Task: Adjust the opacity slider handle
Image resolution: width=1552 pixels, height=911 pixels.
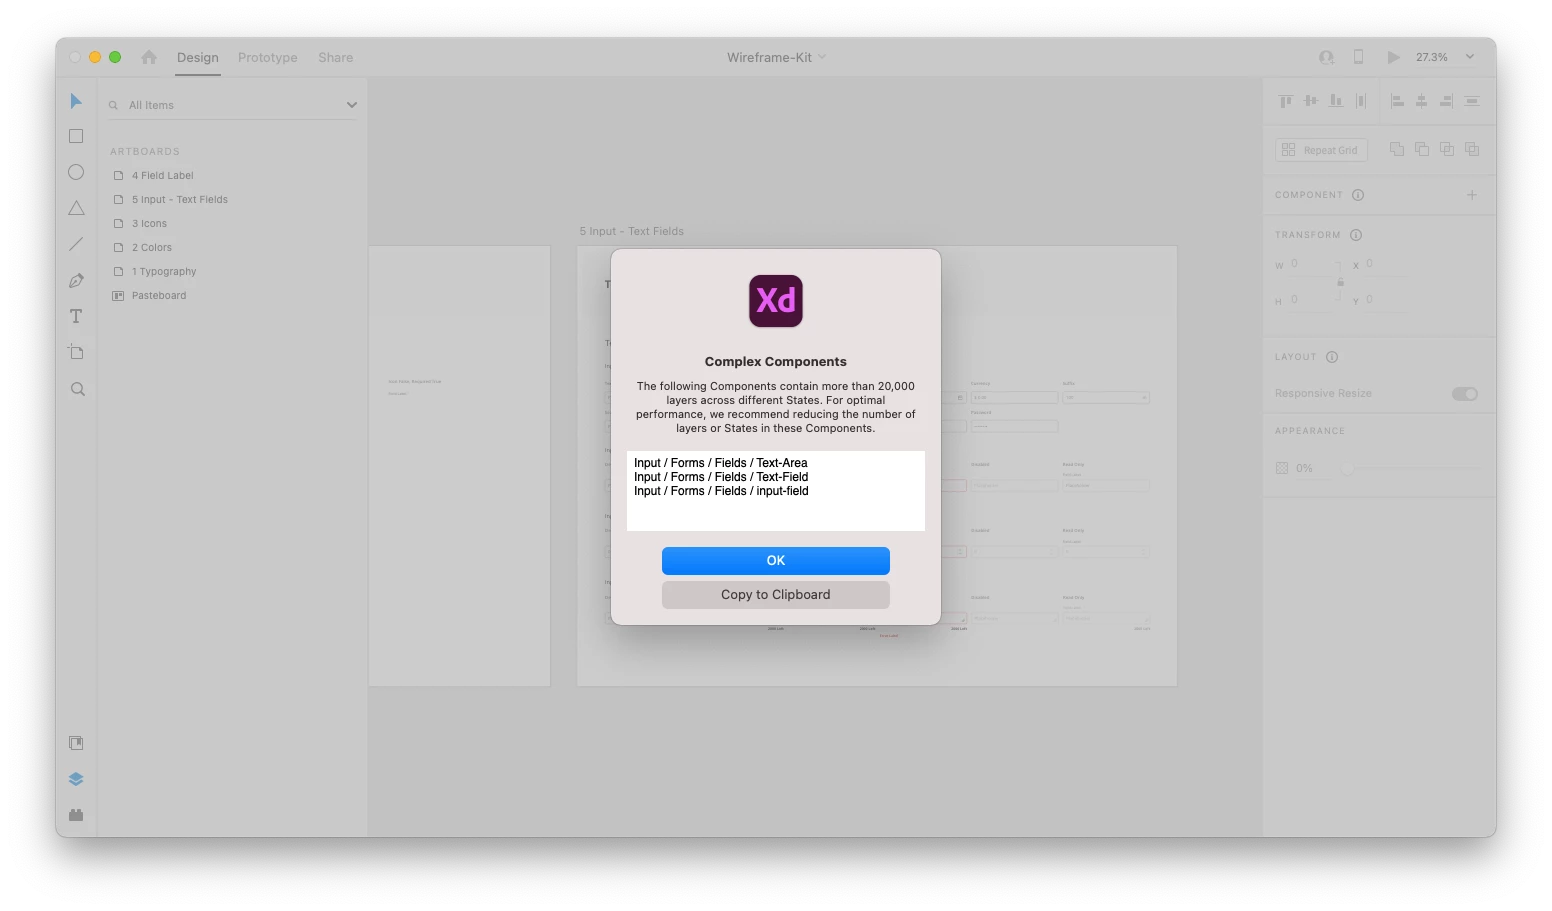Action: pos(1348,468)
